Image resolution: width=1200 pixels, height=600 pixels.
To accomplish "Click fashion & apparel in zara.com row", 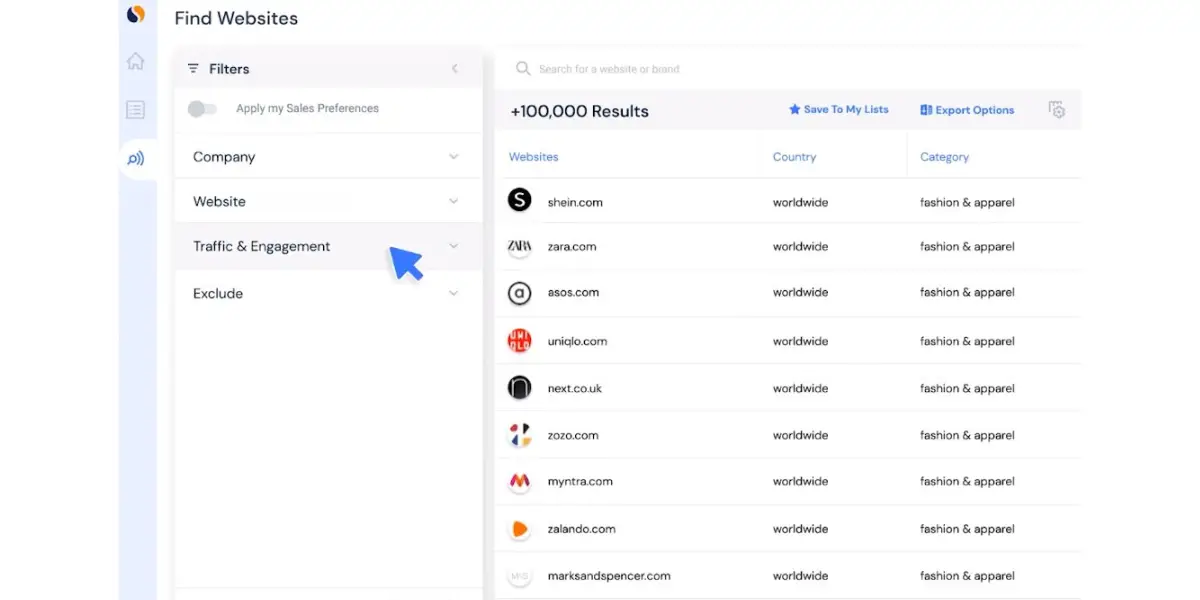I will point(967,247).
